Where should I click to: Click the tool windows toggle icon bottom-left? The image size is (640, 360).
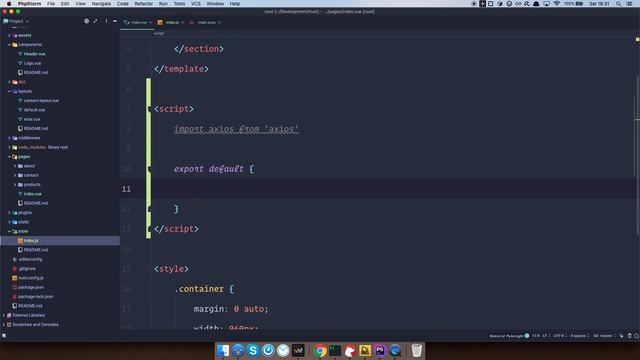[4, 336]
